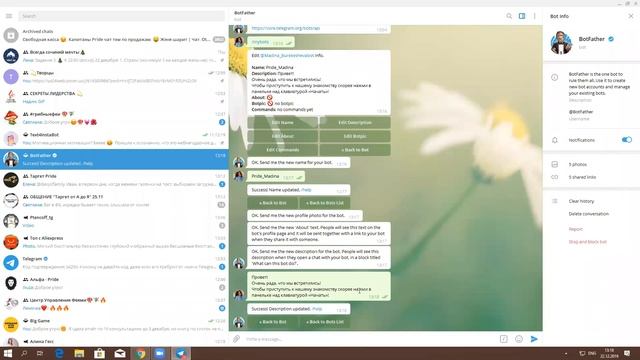Open the Telegram official chat
The width and height of the screenshot is (640, 360).
(114, 262)
